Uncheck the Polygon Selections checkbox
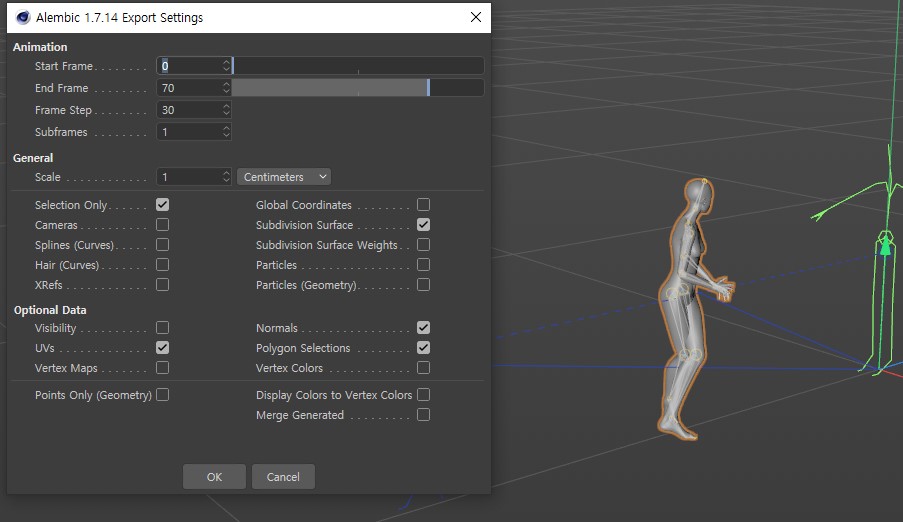Screen dimensions: 903x522 click(x=423, y=347)
